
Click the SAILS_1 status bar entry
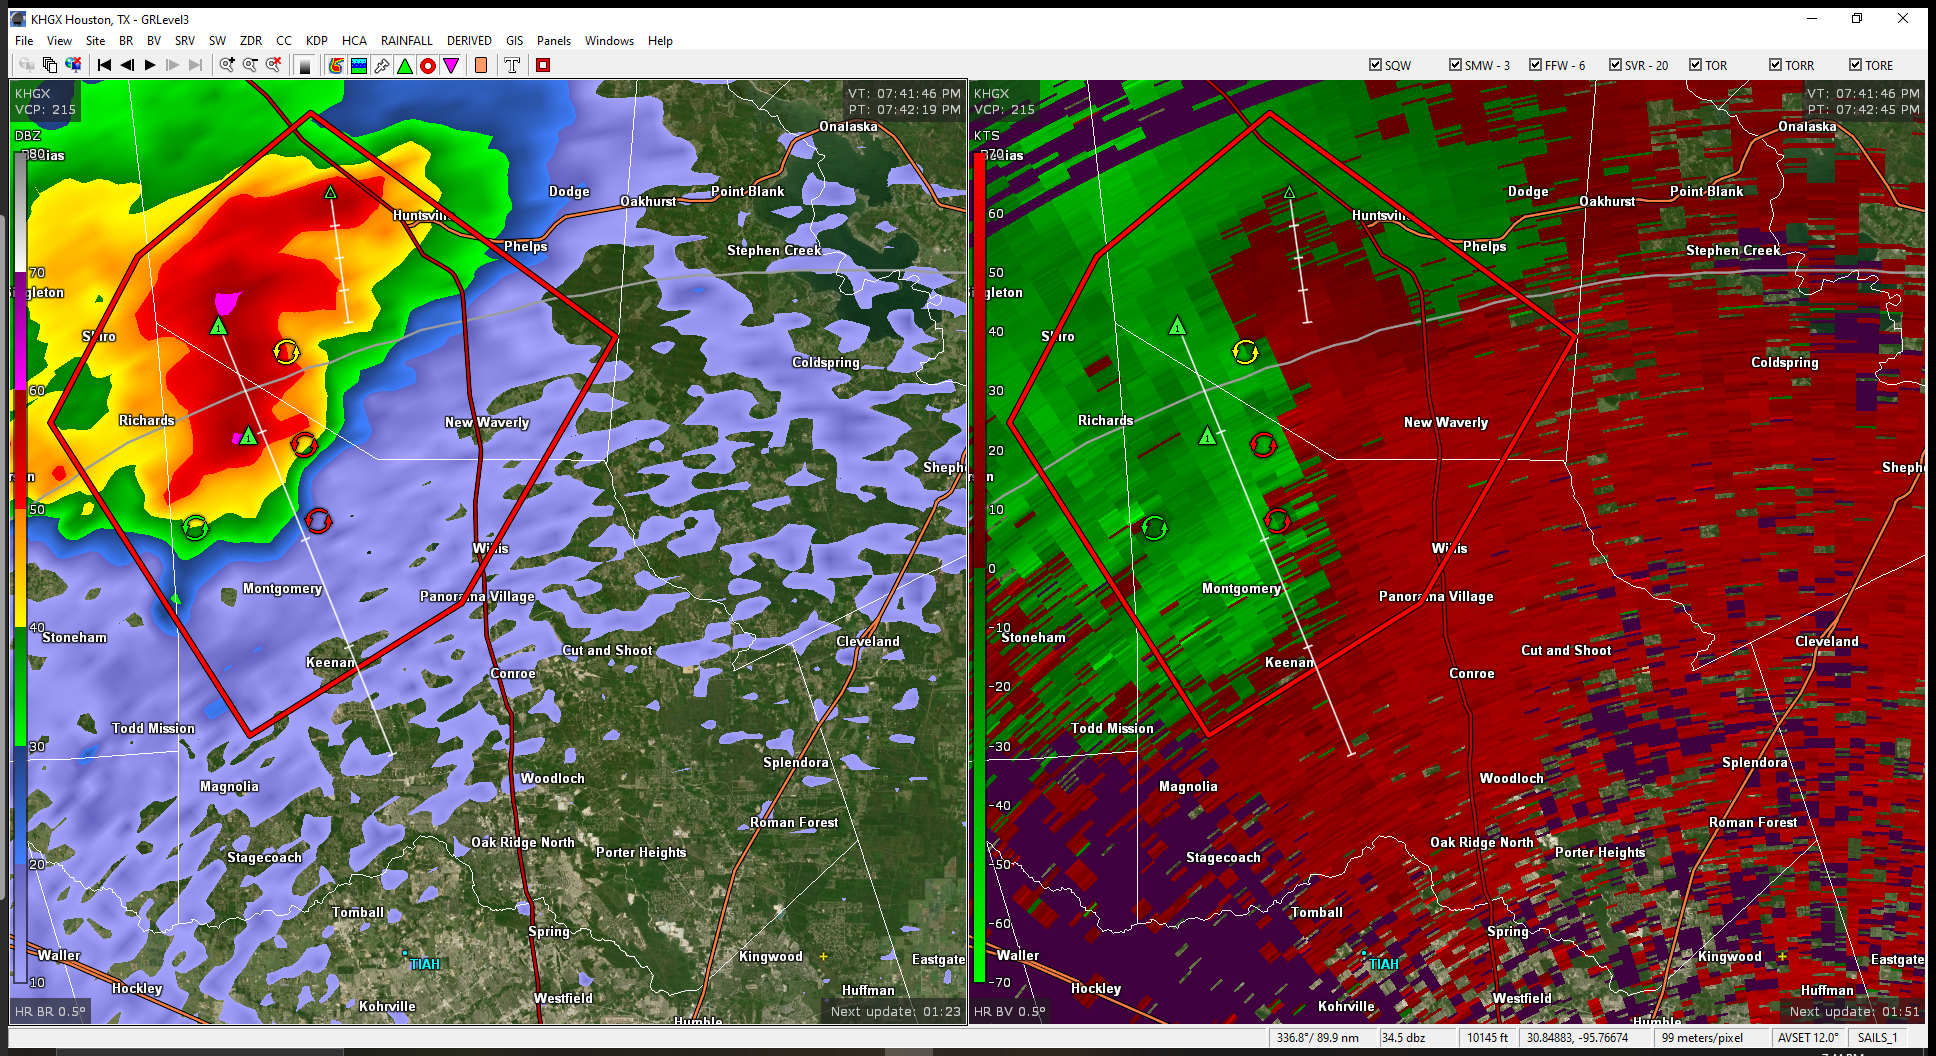coord(1877,1038)
